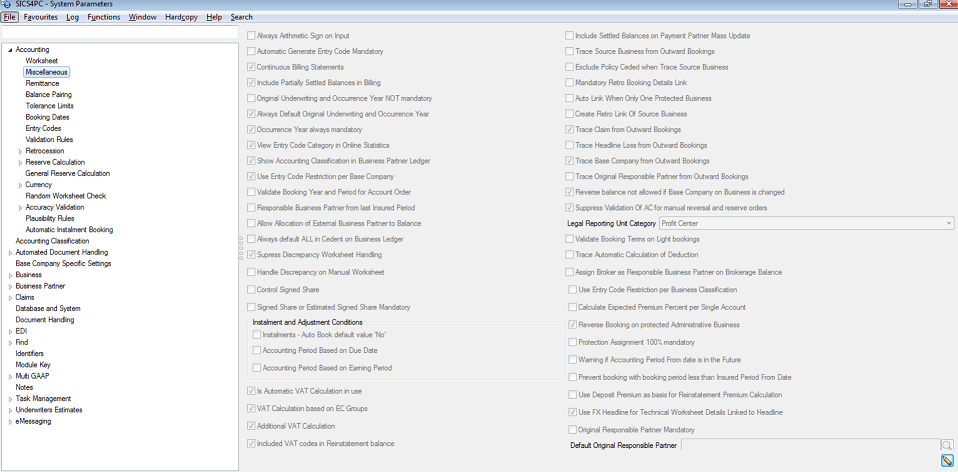Image resolution: width=958 pixels, height=472 pixels.
Task: Open the Favourites menu
Action: tap(41, 17)
